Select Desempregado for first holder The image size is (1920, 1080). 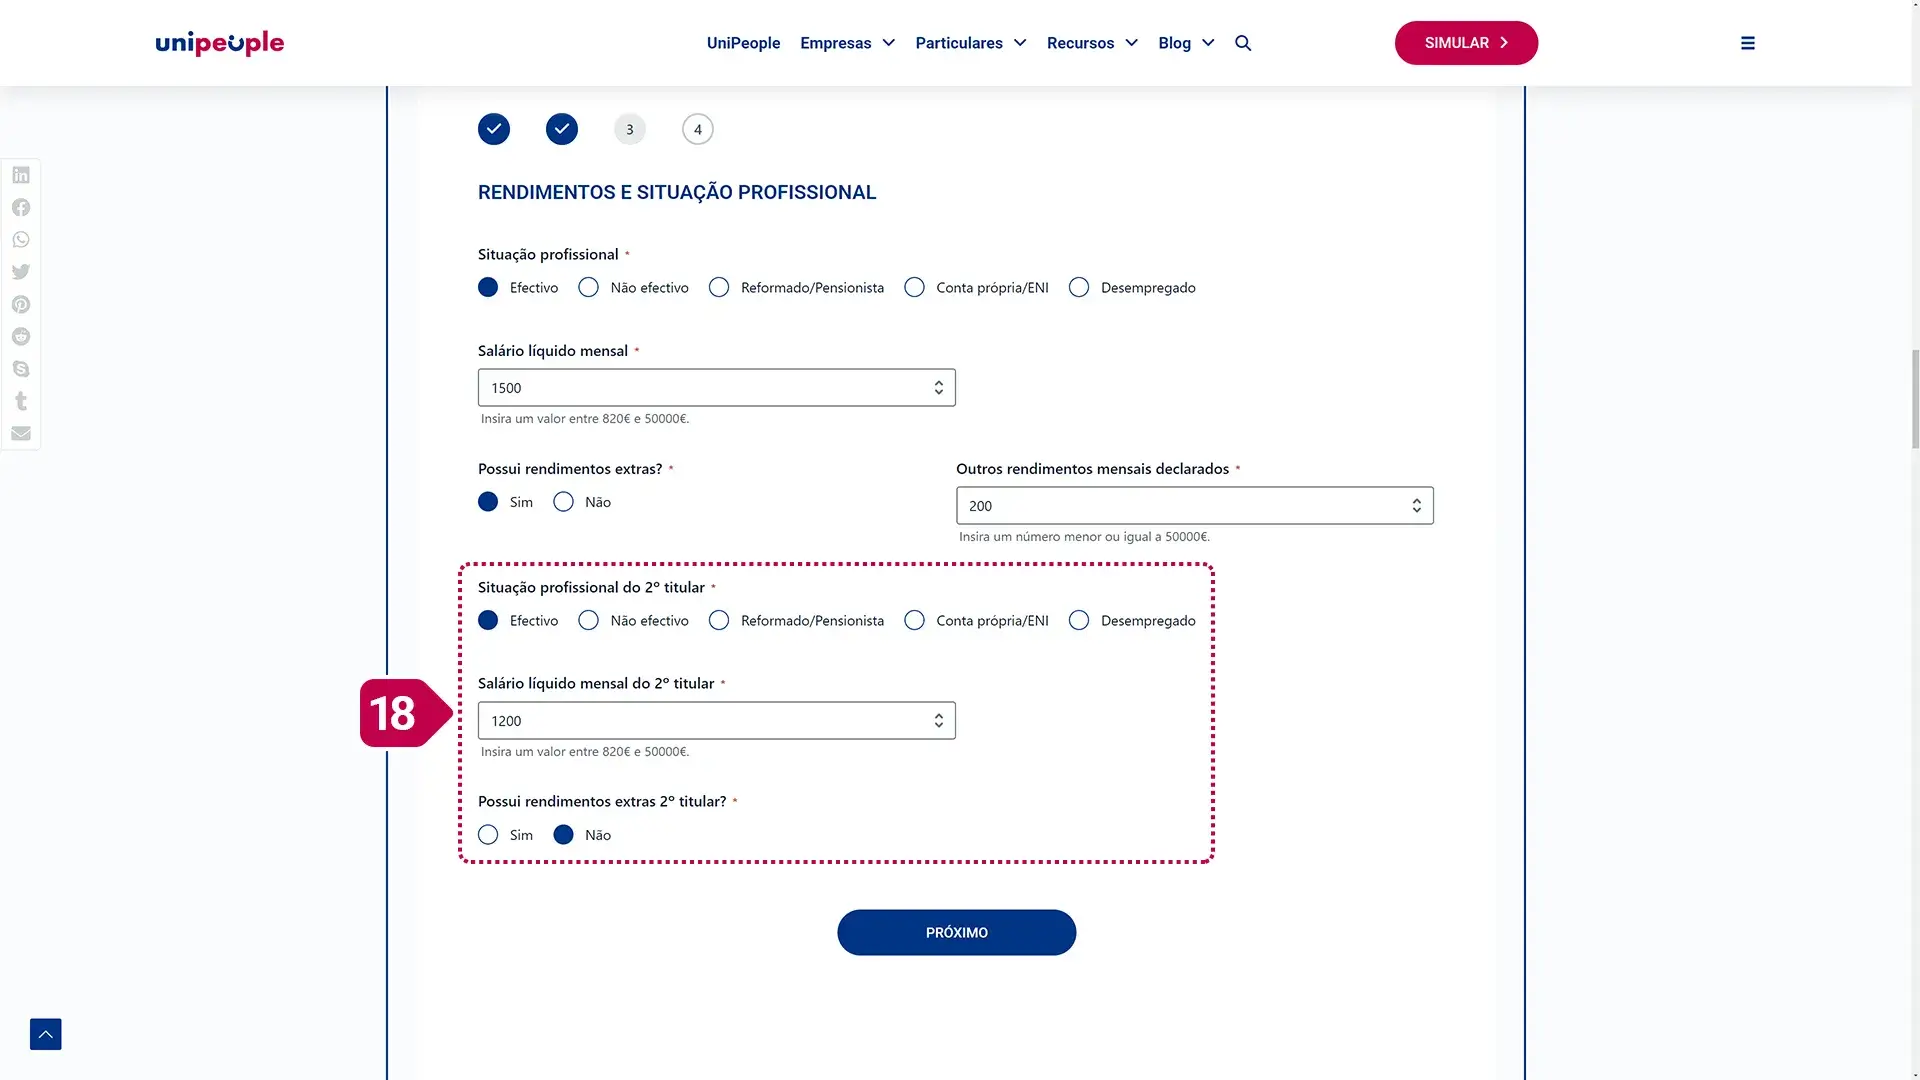1079,288
